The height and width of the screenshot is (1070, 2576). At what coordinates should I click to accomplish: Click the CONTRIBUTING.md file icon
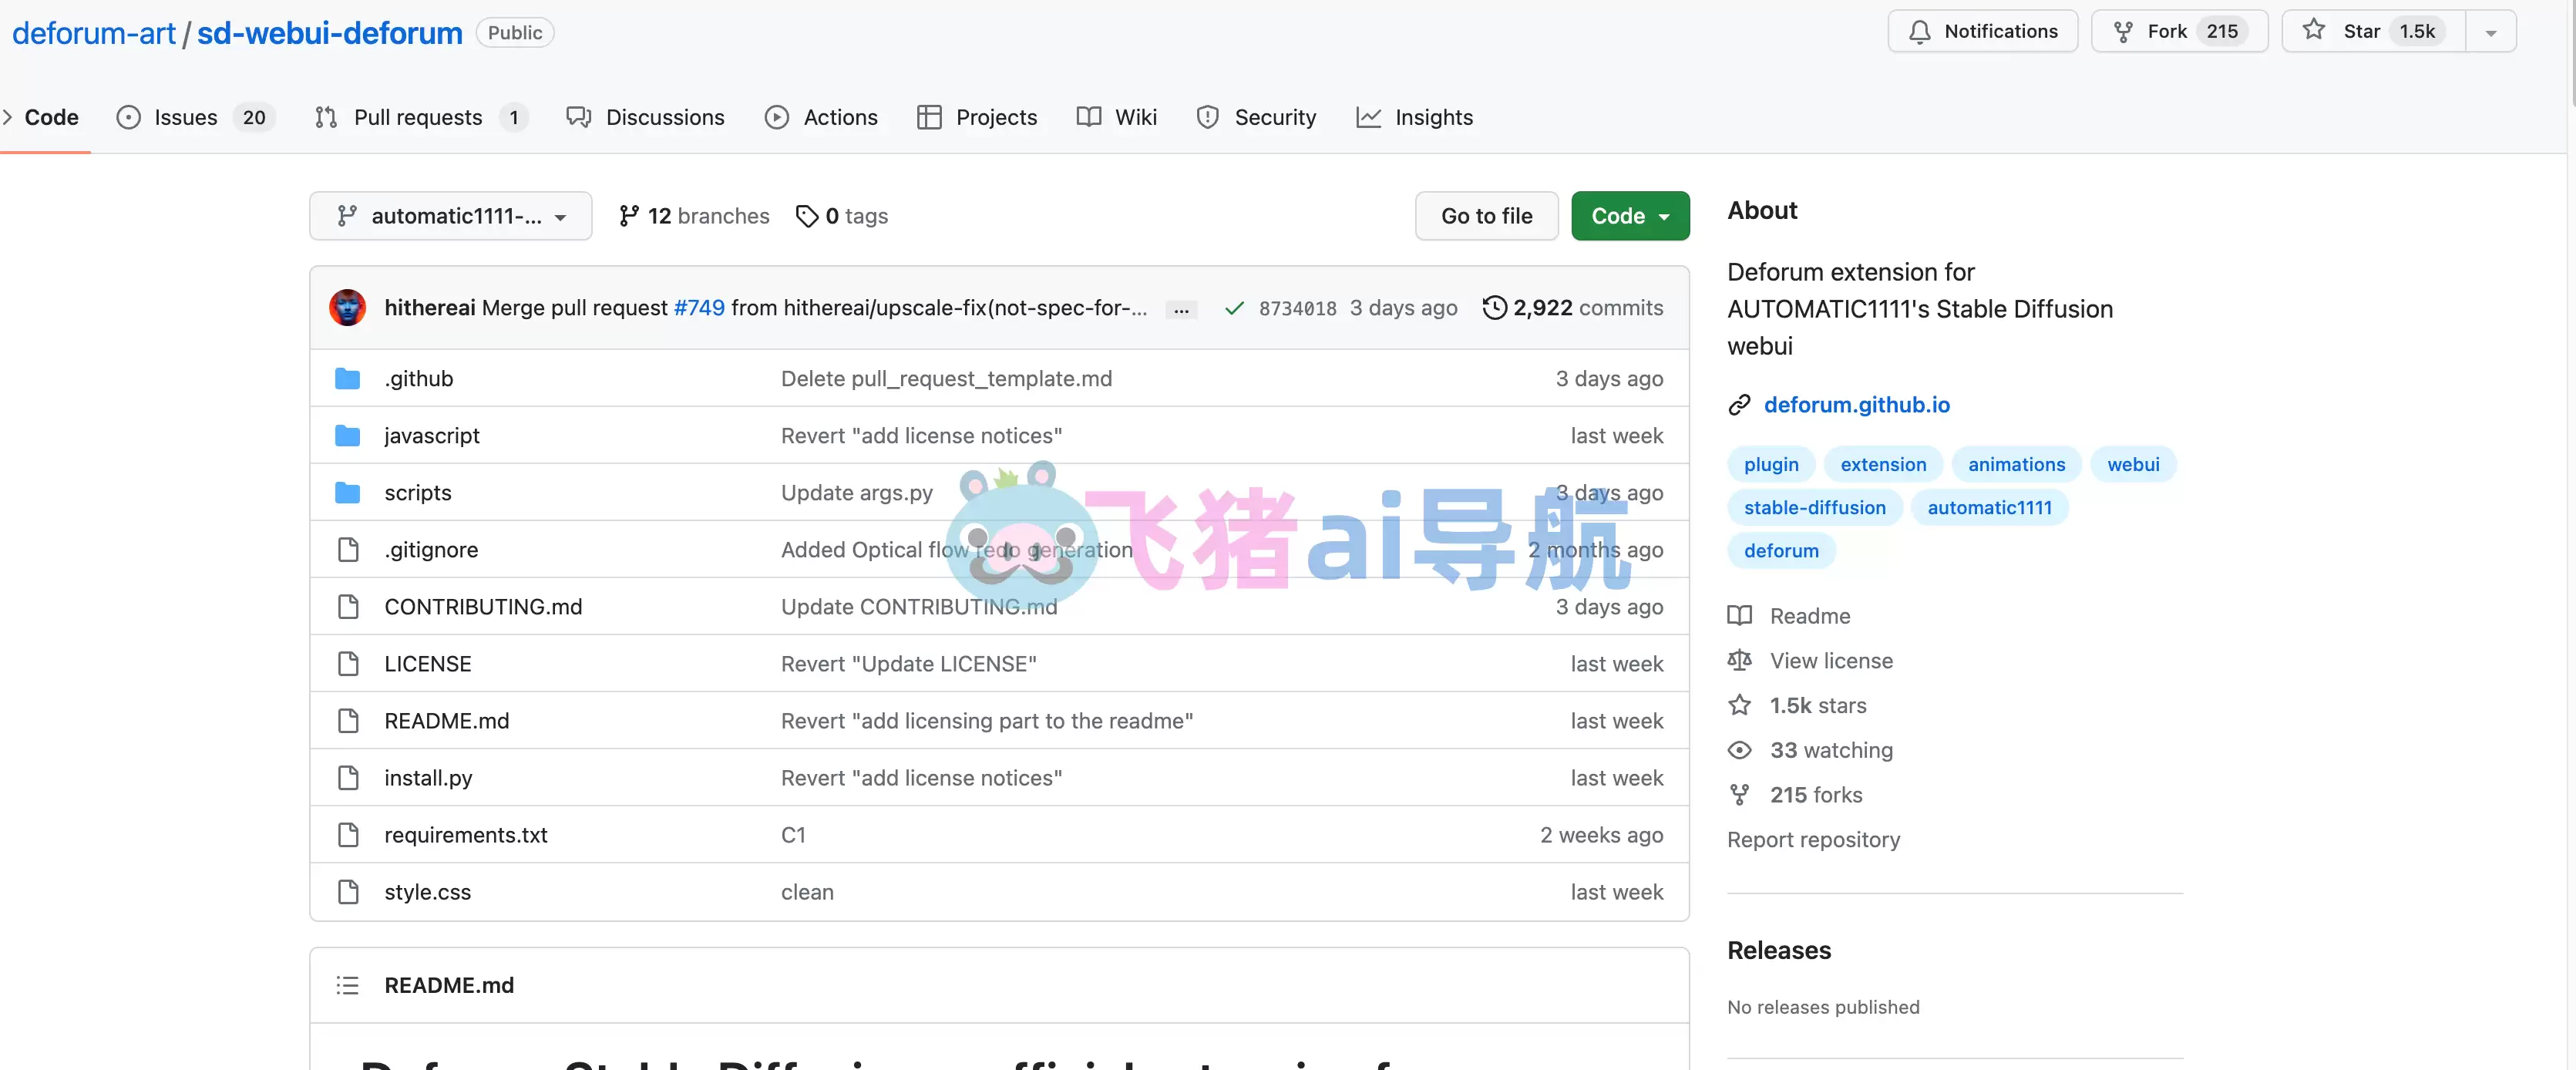tap(347, 606)
